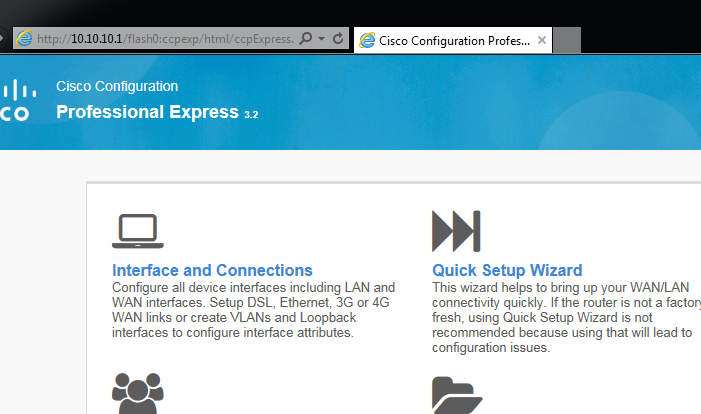Click the Quick Setup Wizard description text
Screen dimensions: 701x414
tap(566, 317)
